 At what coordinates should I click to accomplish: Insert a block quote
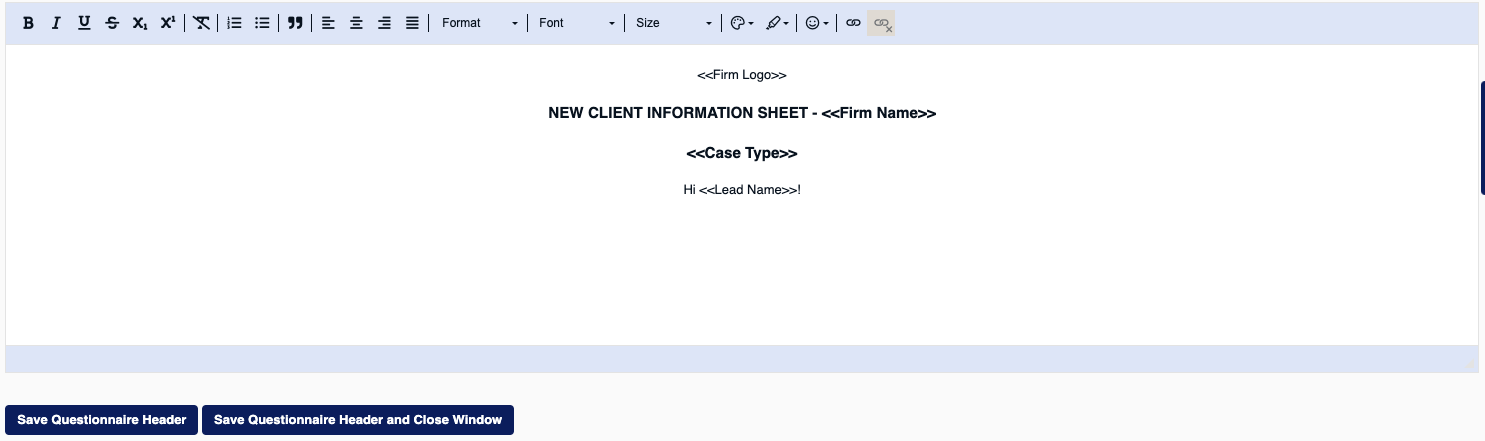pos(295,23)
